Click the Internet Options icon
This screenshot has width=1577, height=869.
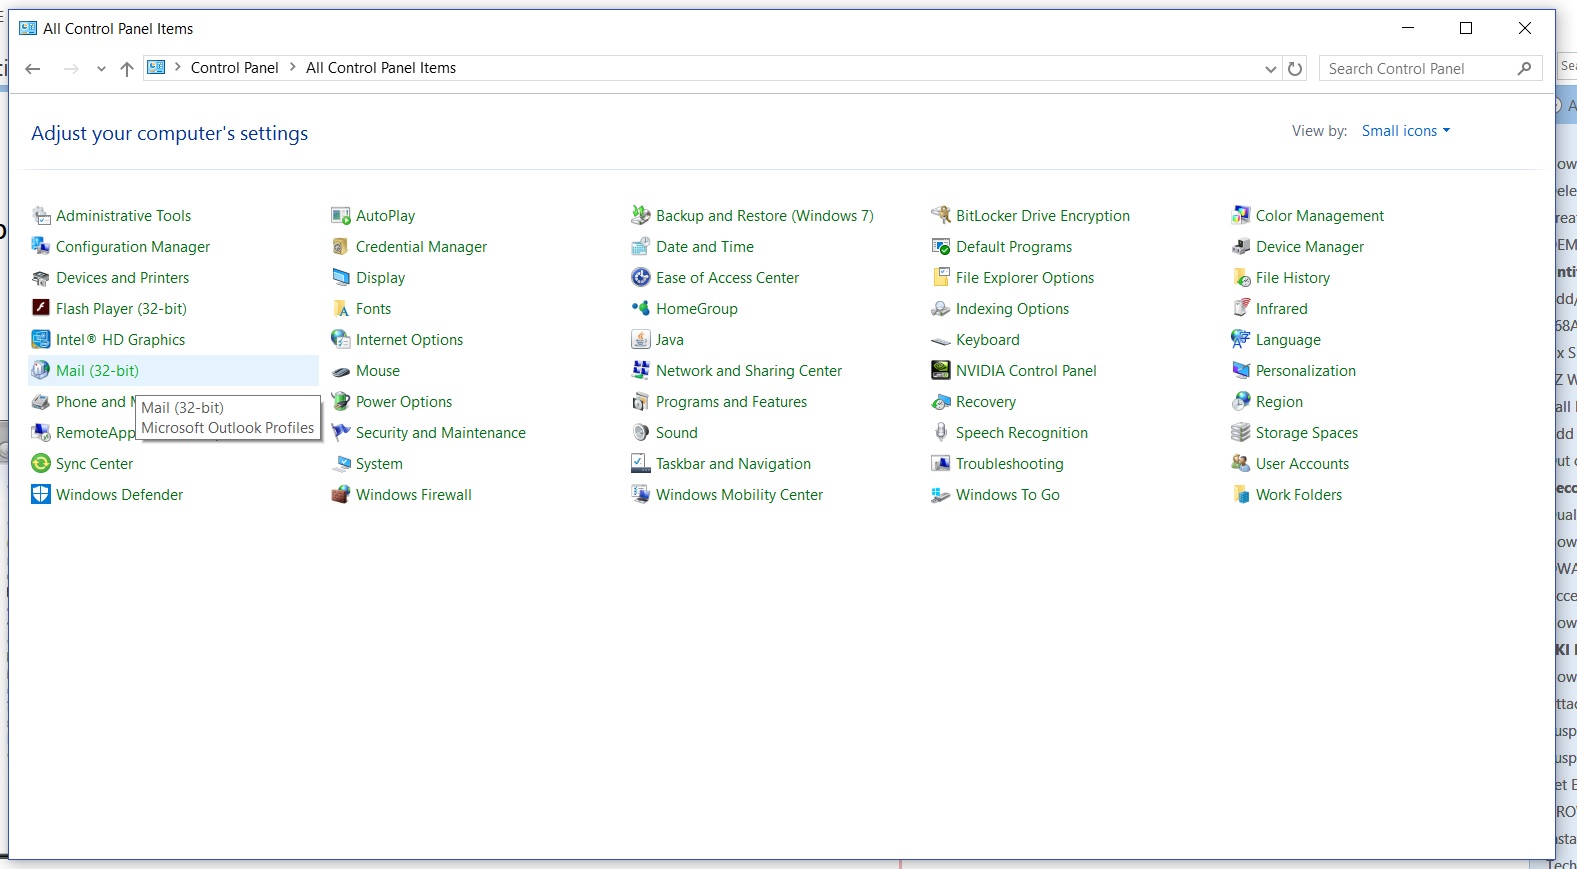tap(341, 340)
